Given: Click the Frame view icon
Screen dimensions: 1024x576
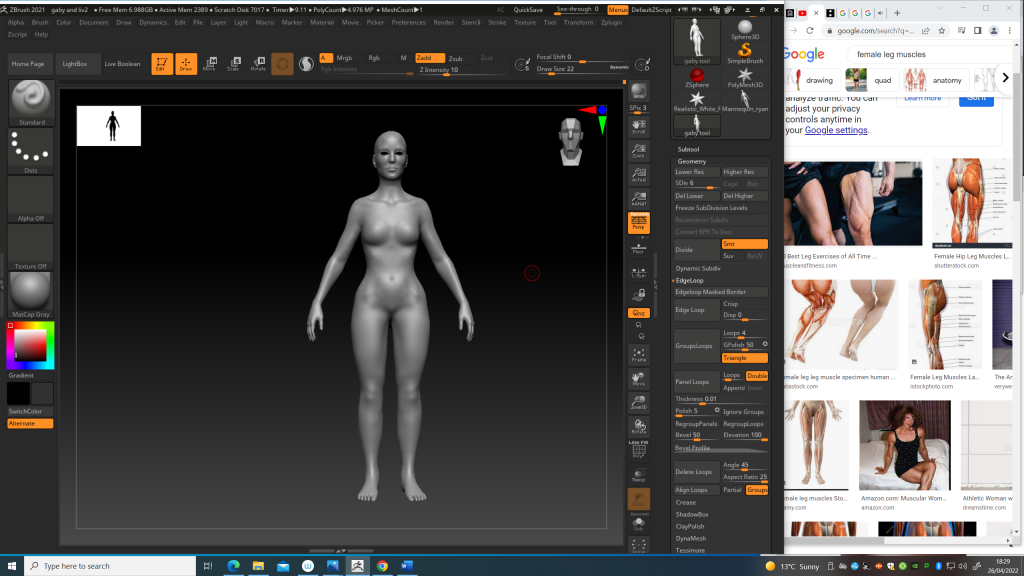Looking at the screenshot, I should coord(638,354).
